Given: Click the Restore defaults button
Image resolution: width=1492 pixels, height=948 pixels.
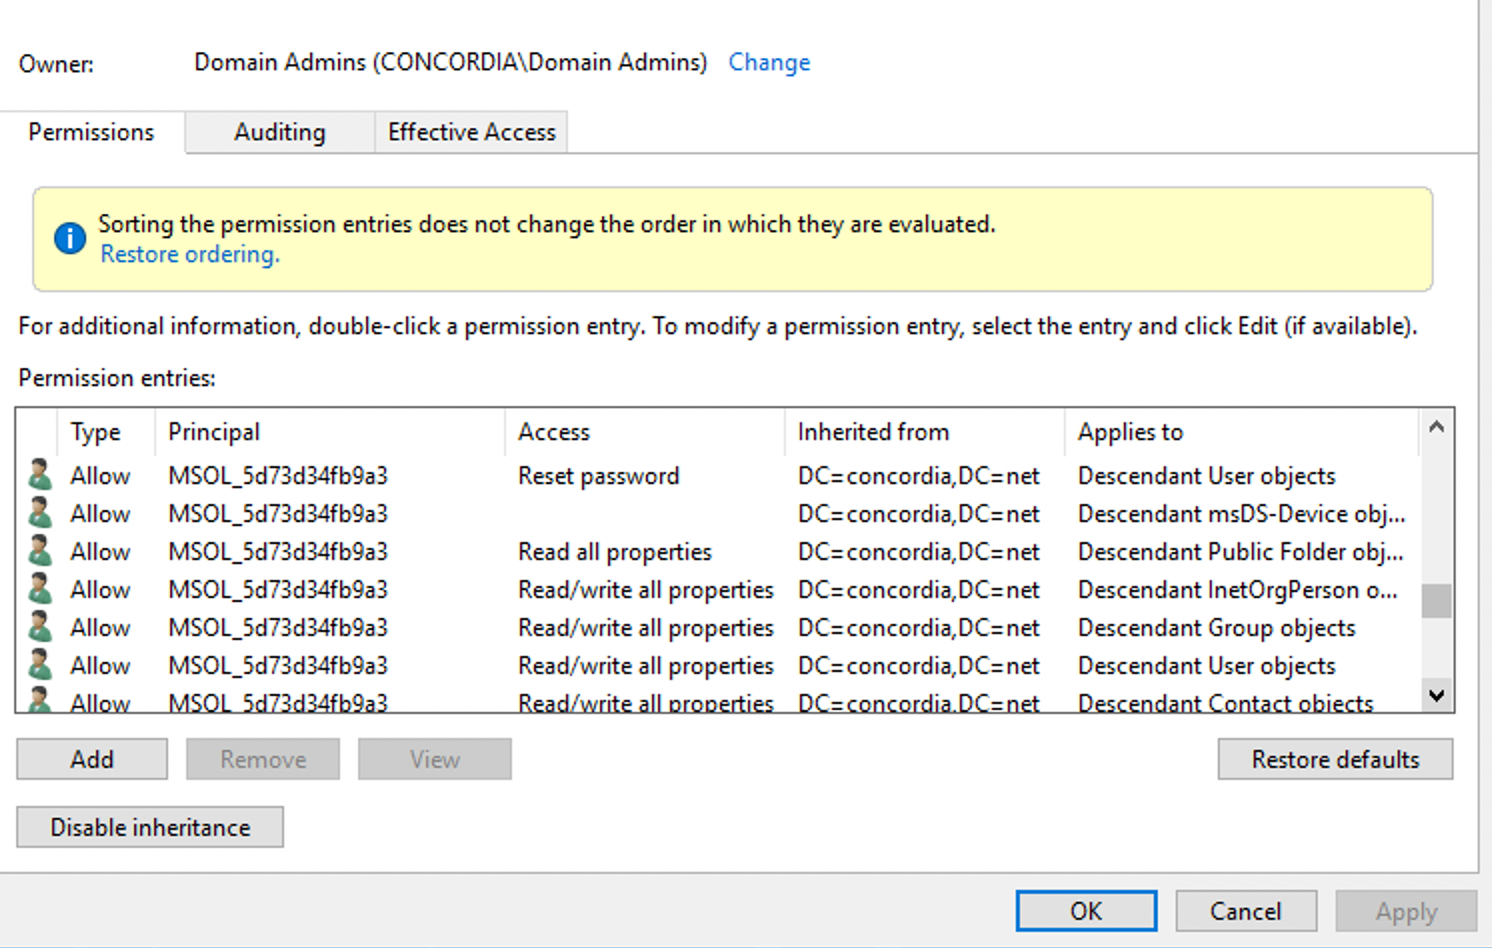Looking at the screenshot, I should point(1334,758).
